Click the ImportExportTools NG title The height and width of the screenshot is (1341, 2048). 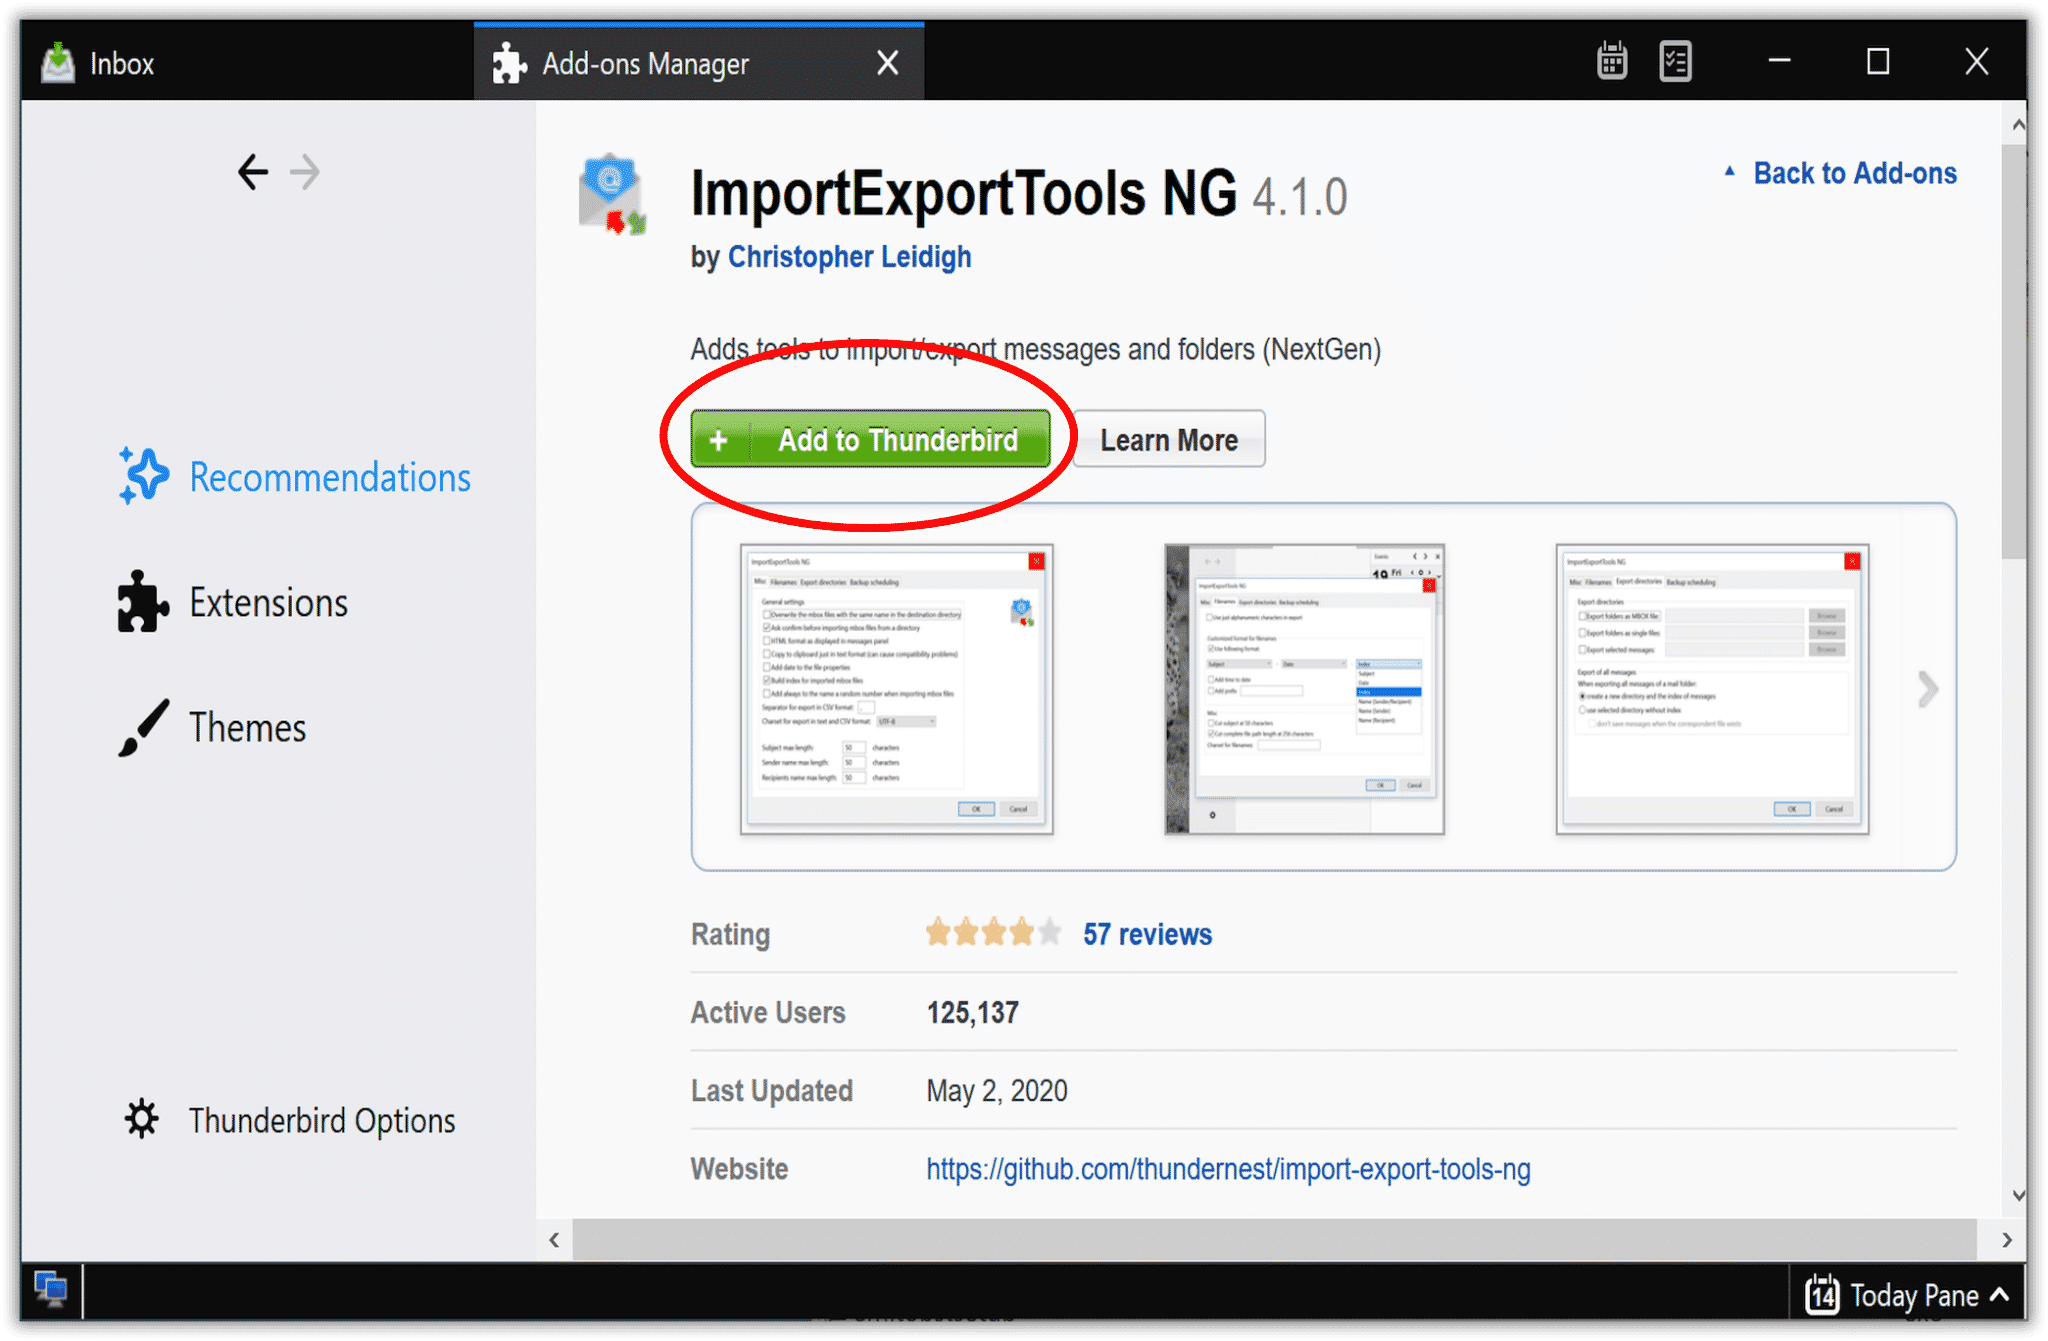click(x=963, y=194)
